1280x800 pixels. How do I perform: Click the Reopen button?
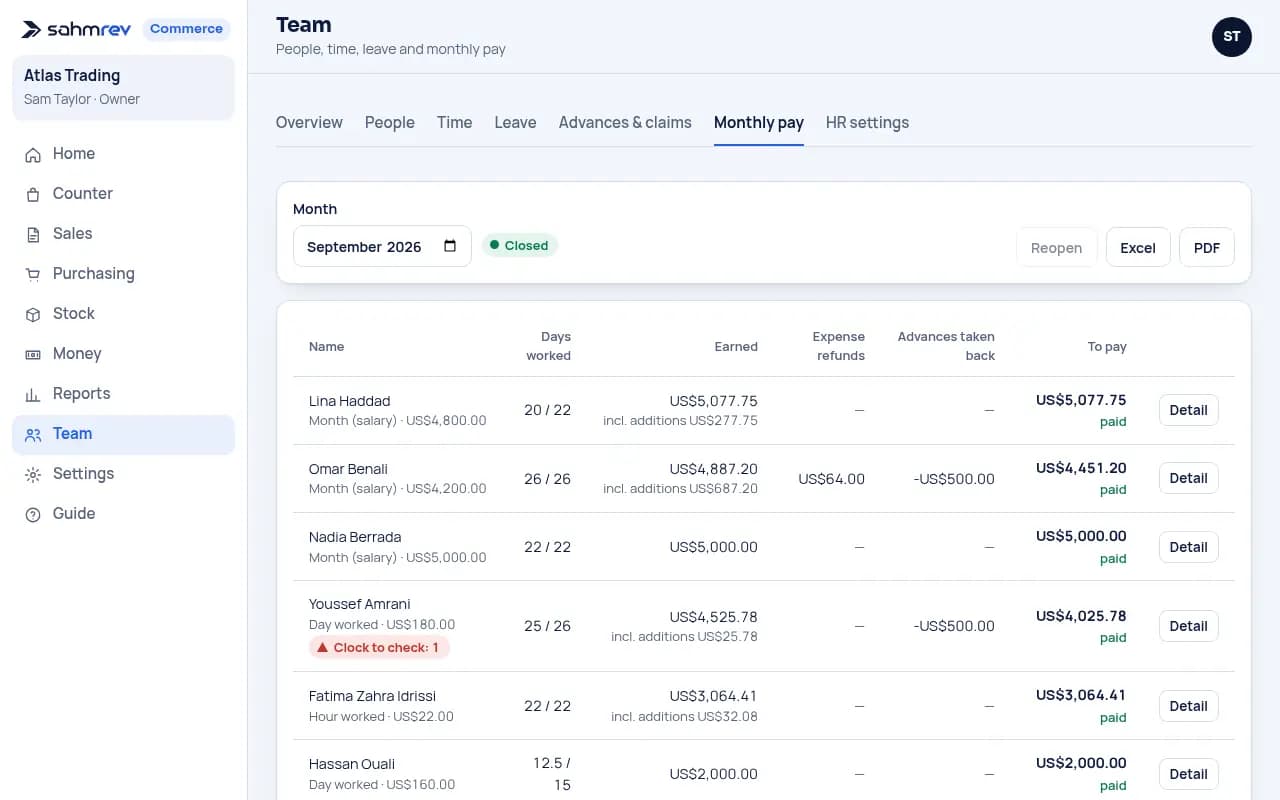[x=1056, y=247]
